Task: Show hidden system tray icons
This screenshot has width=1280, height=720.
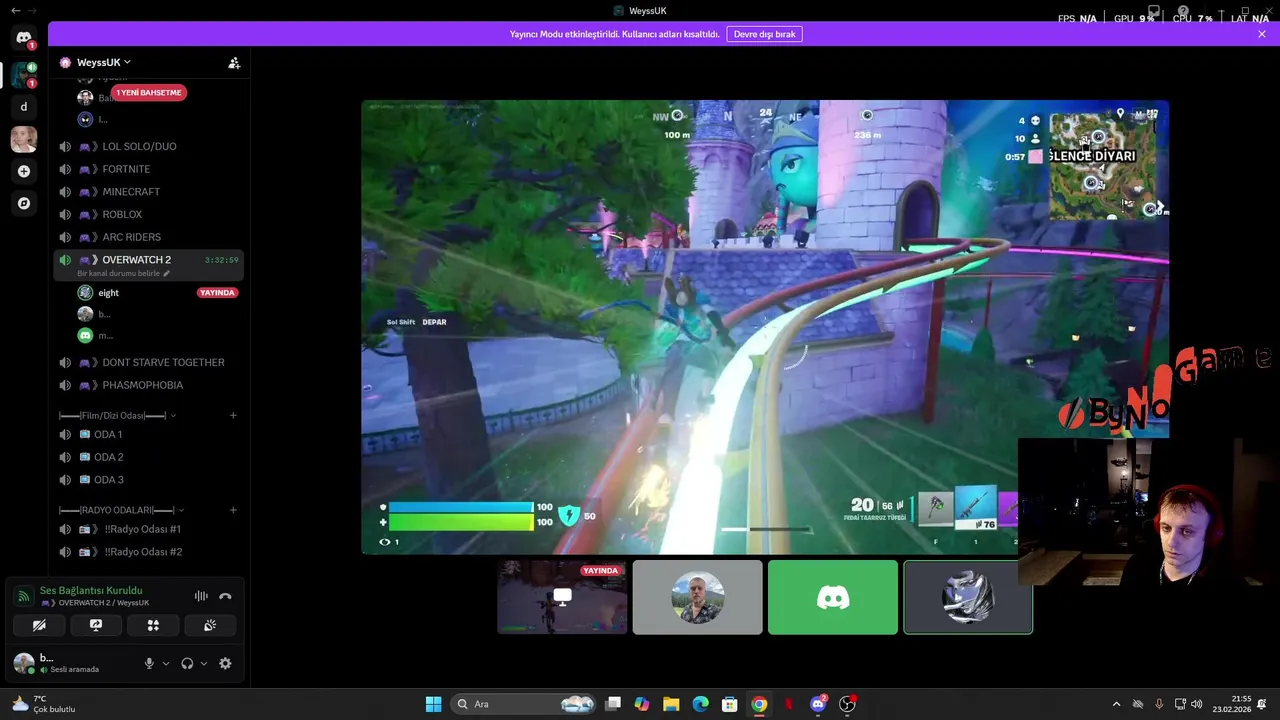Action: [x=1116, y=704]
